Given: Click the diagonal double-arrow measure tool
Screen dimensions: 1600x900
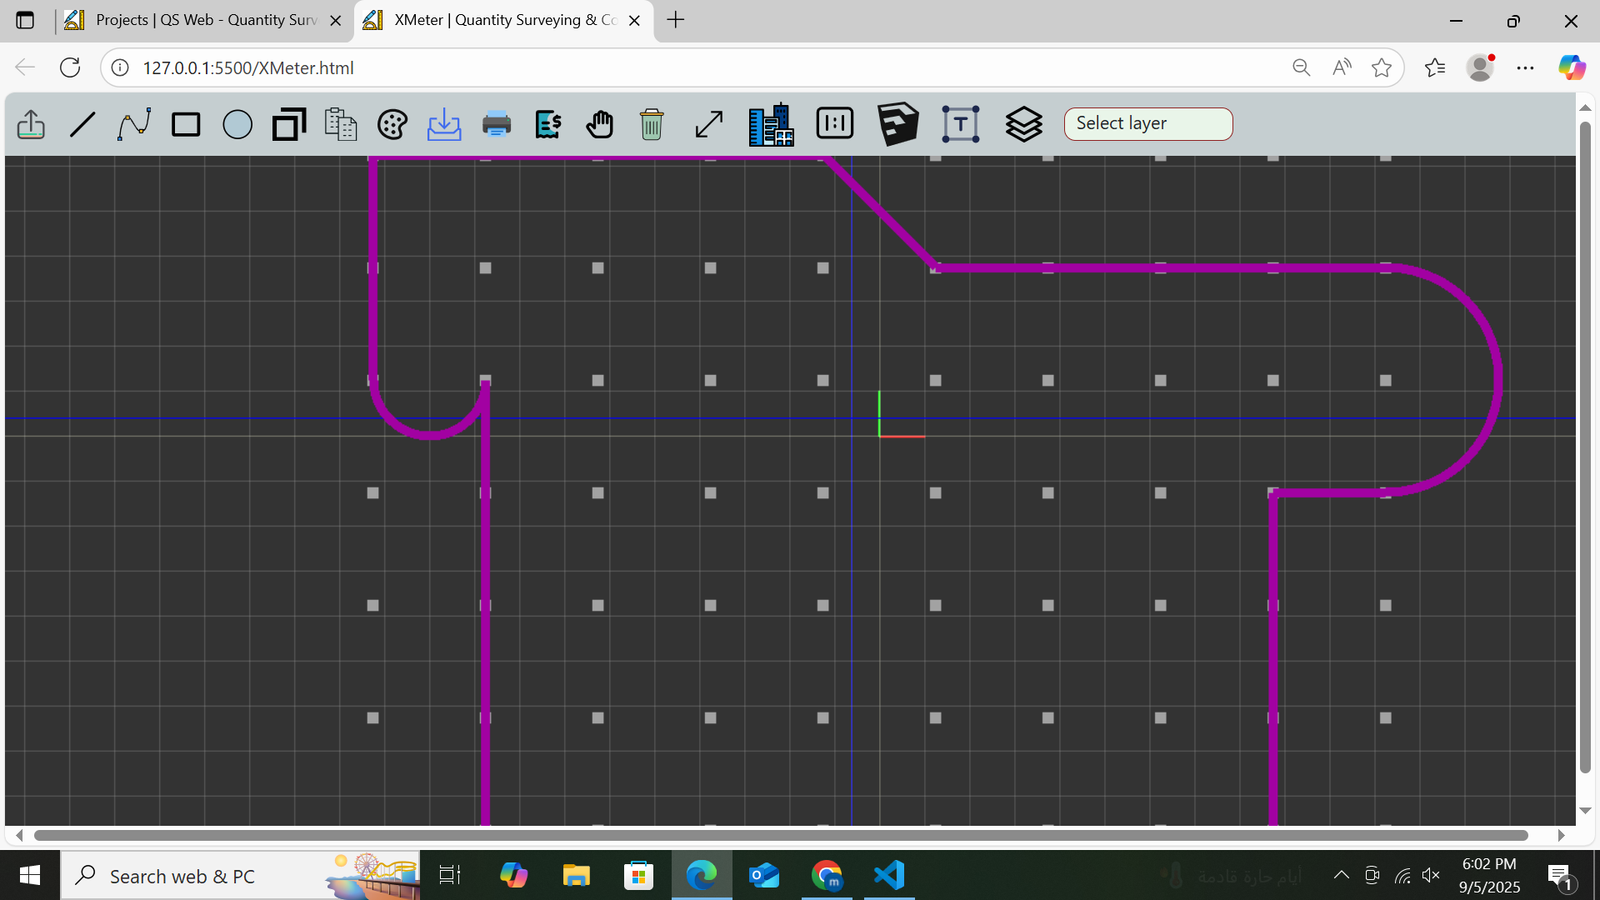Looking at the screenshot, I should (709, 125).
